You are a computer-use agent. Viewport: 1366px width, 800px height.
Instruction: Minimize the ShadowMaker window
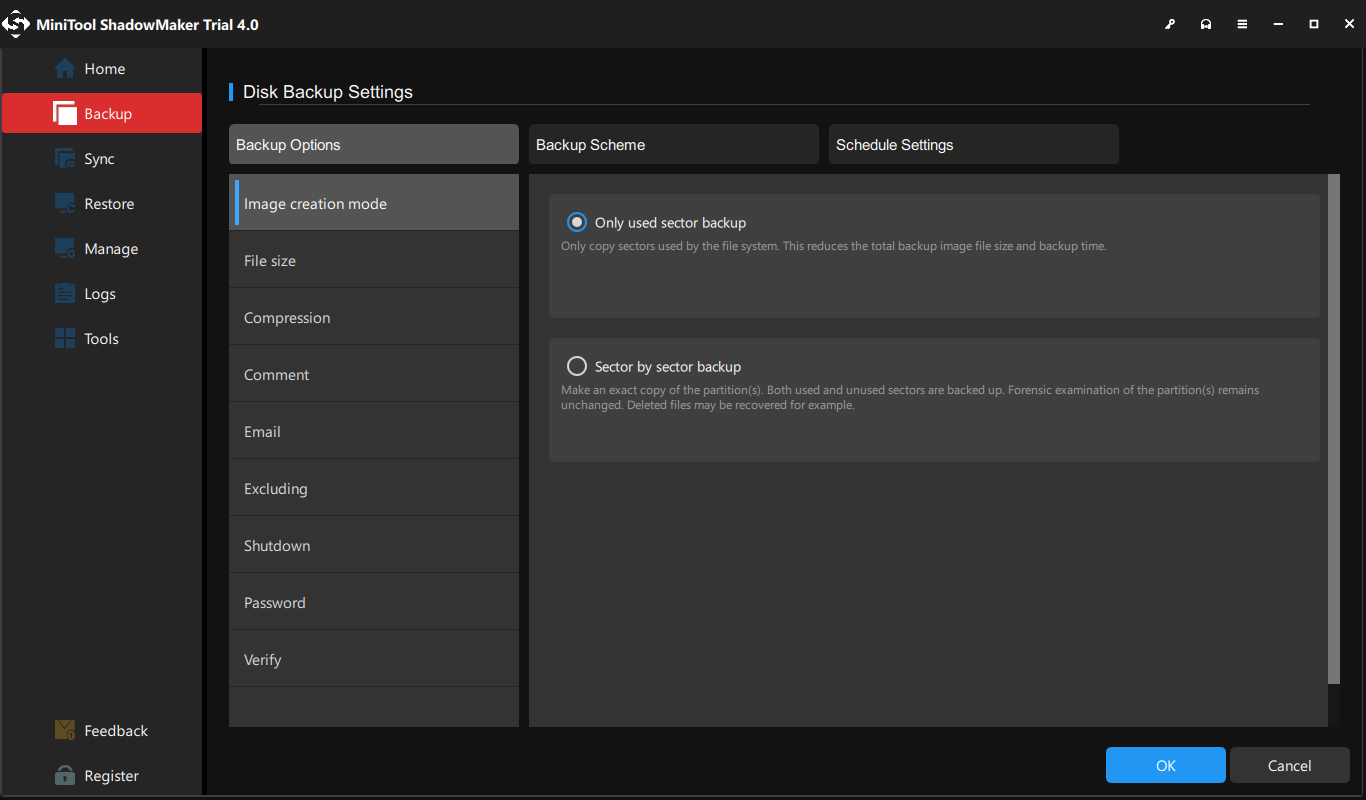click(x=1278, y=25)
